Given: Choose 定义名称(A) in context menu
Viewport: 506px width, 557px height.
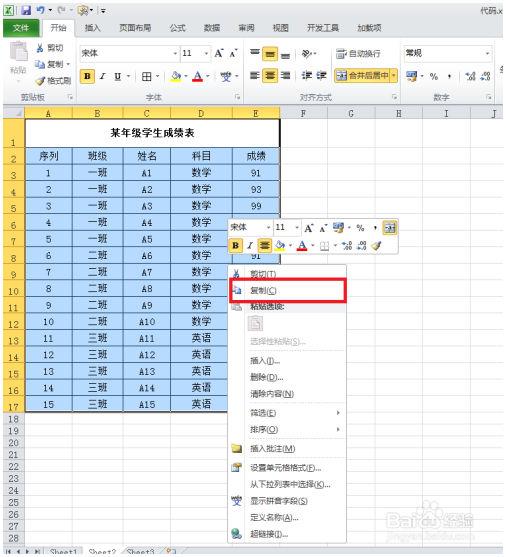Looking at the screenshot, I should point(288,518).
